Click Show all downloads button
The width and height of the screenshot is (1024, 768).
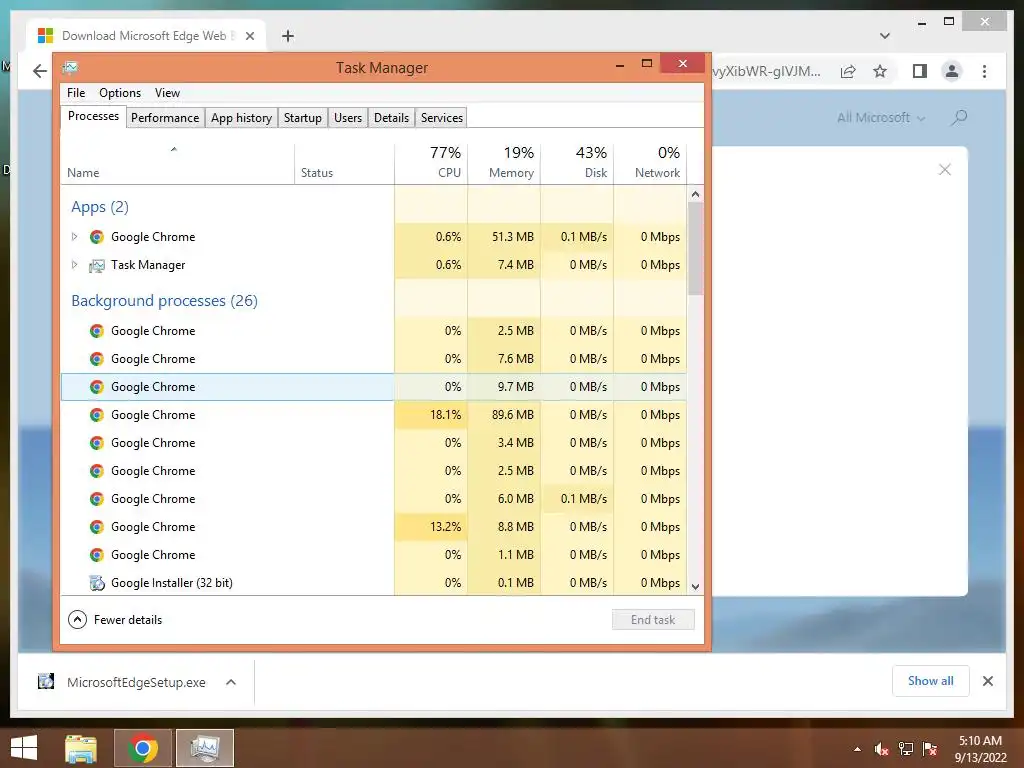930,681
